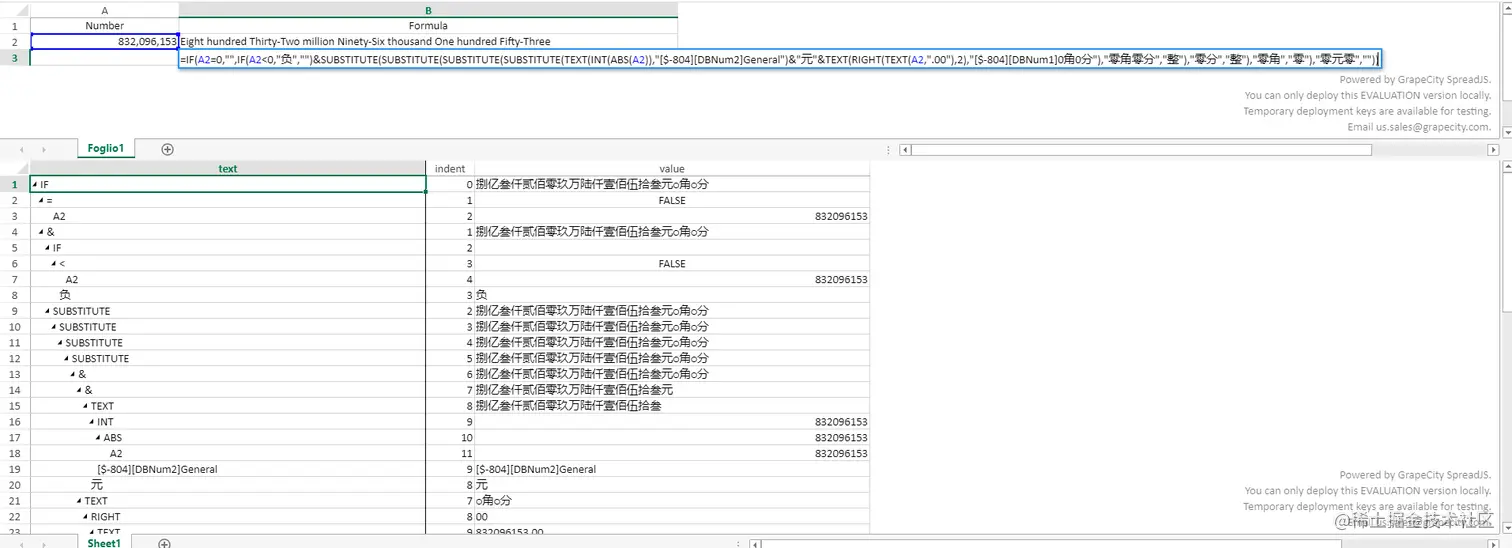Image resolution: width=1512 pixels, height=548 pixels.
Task: Select row header 3 in top sheet
Action: [15, 58]
